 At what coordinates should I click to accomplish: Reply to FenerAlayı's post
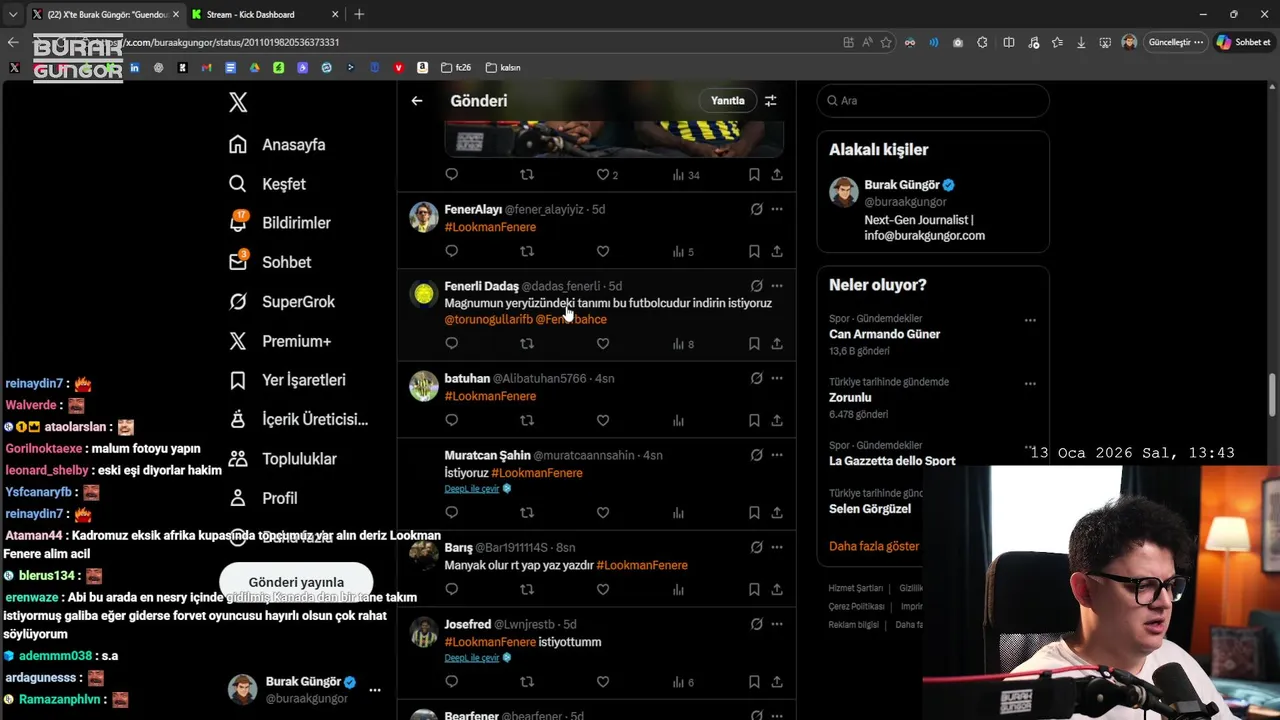pos(452,251)
